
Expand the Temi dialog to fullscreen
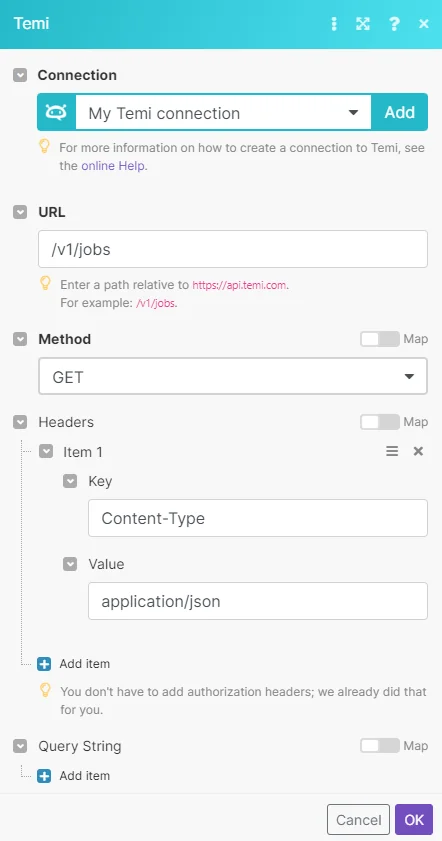[363, 24]
